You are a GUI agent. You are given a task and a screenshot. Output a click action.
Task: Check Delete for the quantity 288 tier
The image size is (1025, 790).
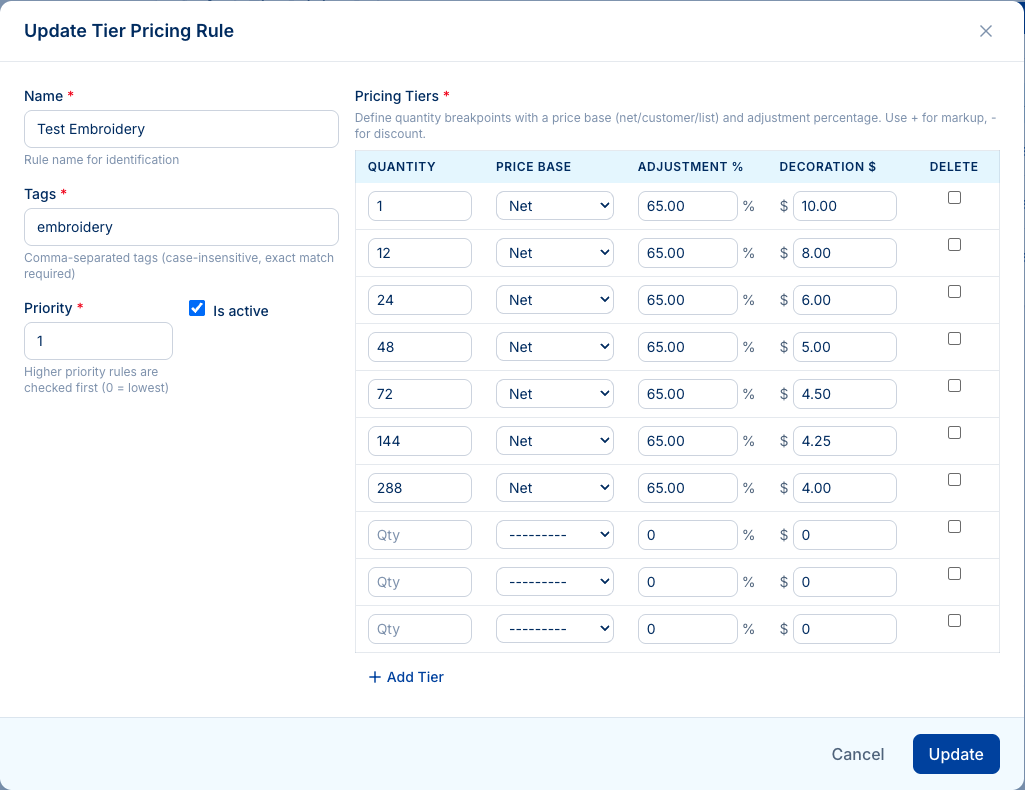[x=954, y=480]
